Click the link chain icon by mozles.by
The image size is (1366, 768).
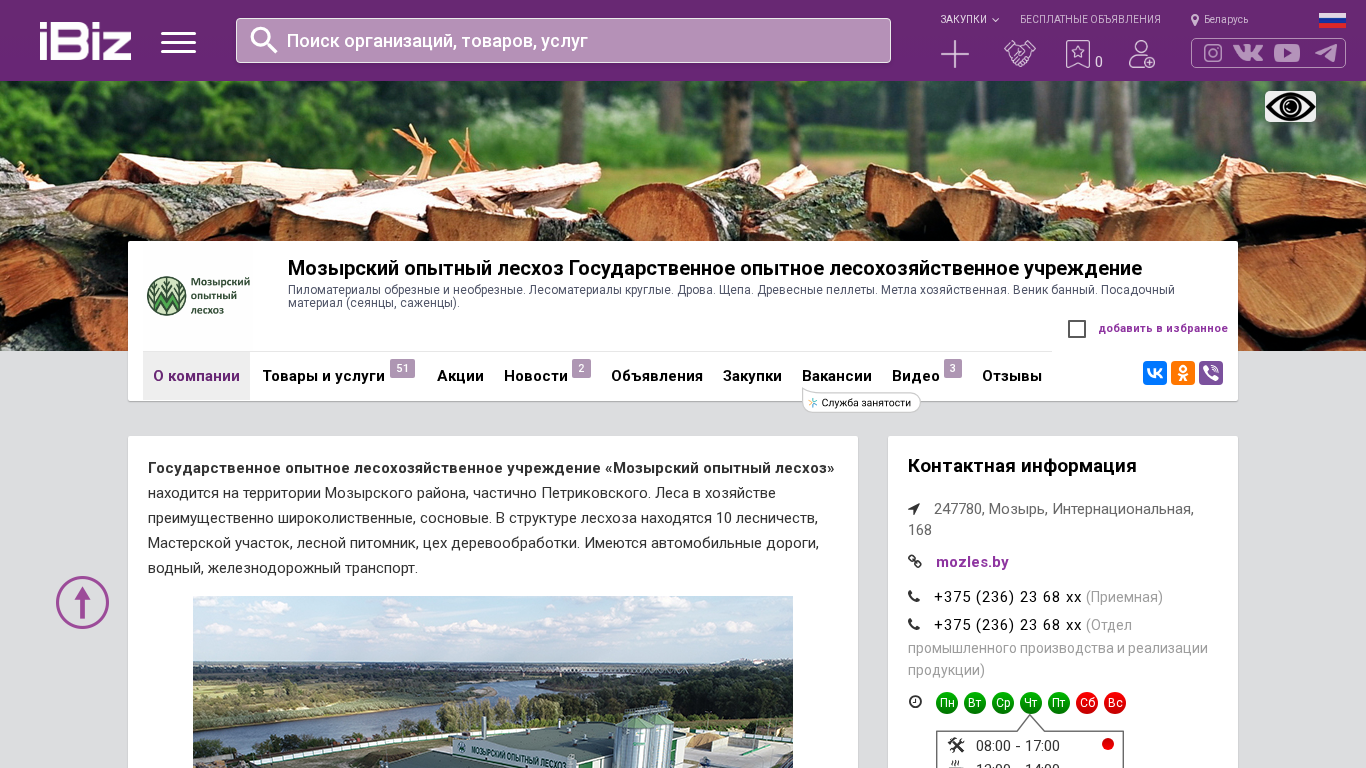pos(915,562)
